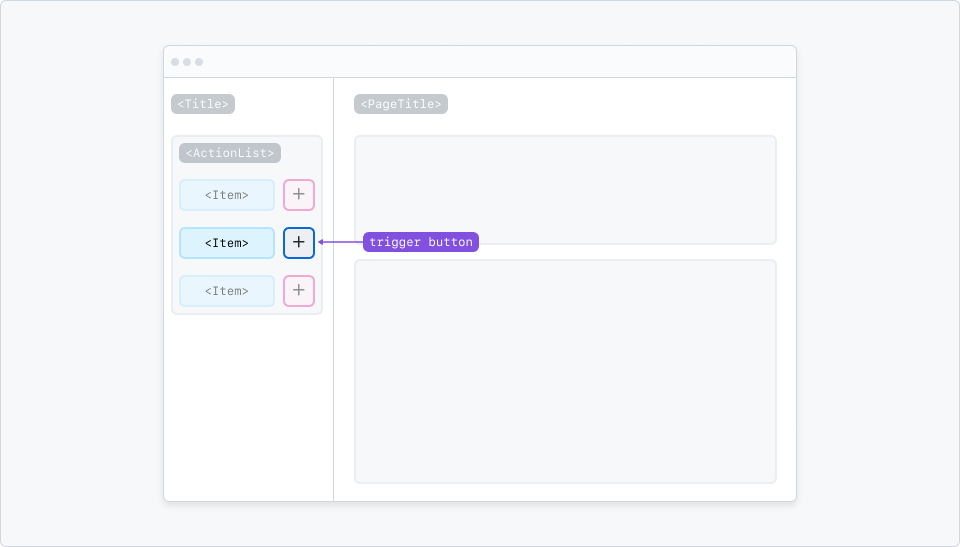Image resolution: width=960 pixels, height=547 pixels.
Task: Click the <ActionList> label
Action: pyautogui.click(x=230, y=153)
